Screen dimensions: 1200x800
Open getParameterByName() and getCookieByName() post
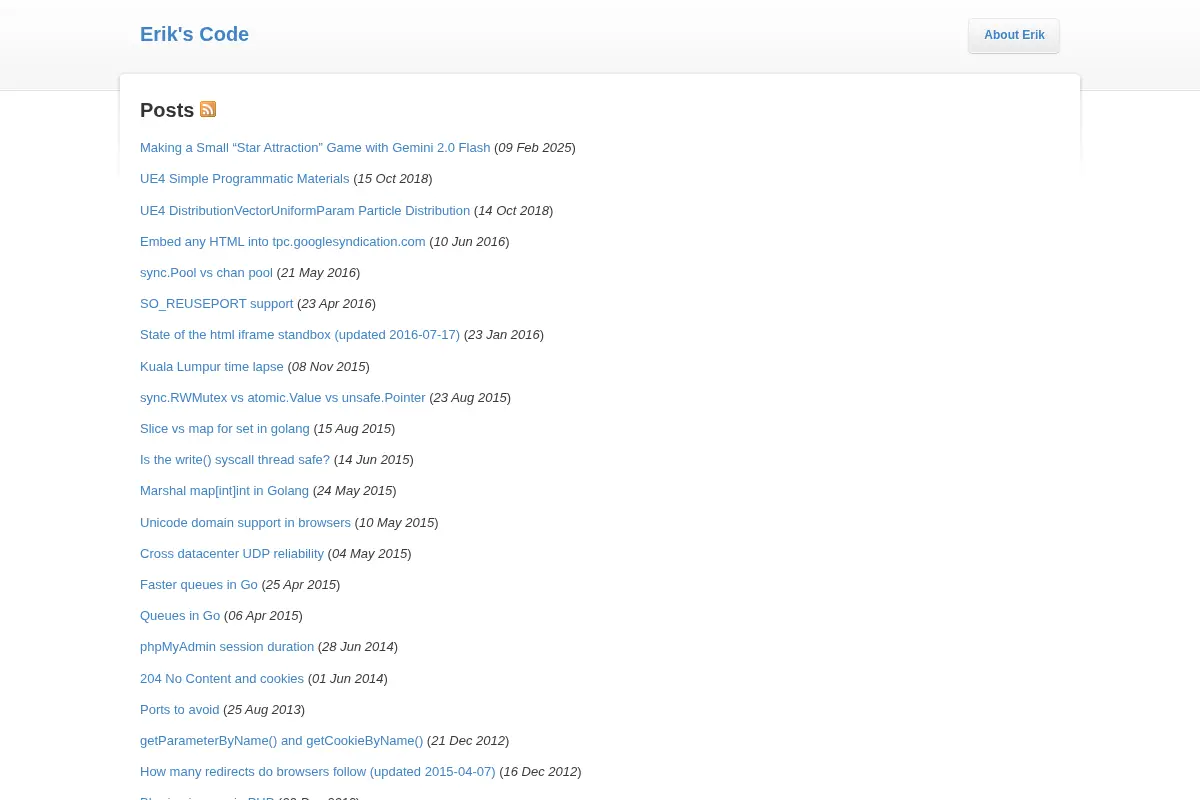point(281,740)
